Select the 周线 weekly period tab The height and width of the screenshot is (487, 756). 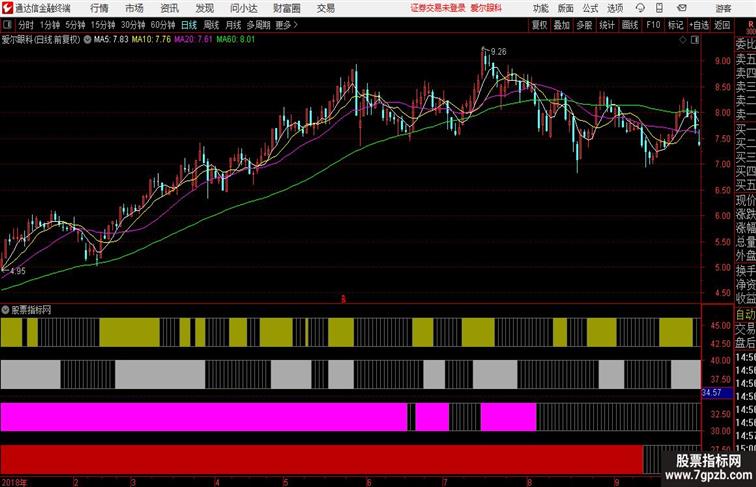211,25
